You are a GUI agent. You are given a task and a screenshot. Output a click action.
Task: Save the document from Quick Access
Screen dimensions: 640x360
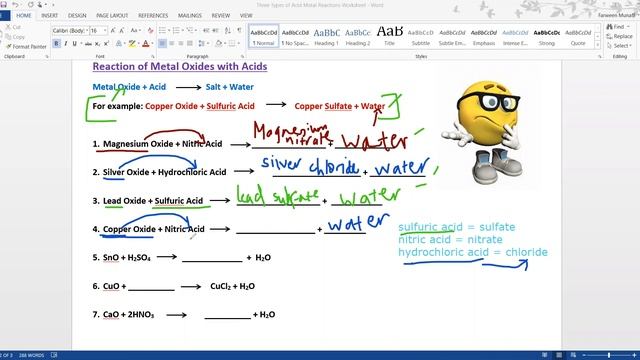coord(4,4)
